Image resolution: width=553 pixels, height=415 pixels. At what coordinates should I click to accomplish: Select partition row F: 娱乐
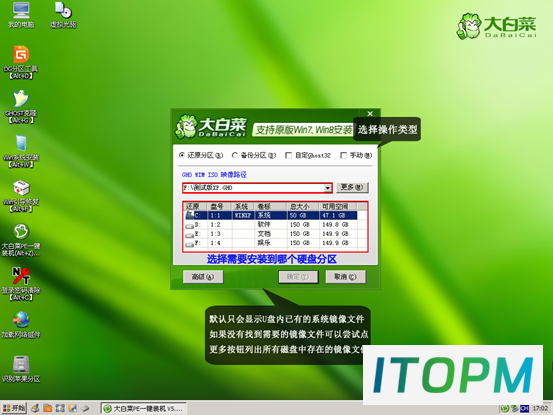click(271, 243)
